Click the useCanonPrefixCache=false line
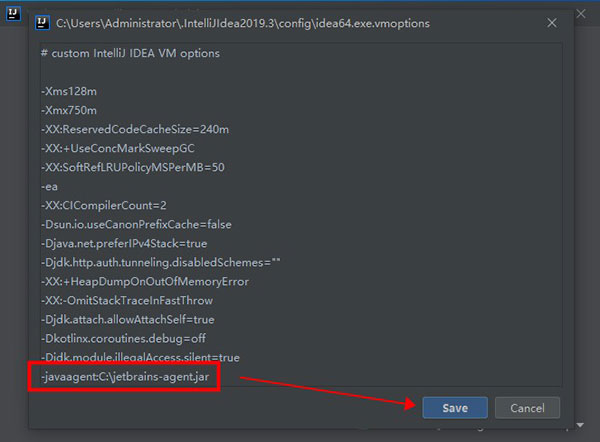The height and width of the screenshot is (442, 600). [136, 225]
